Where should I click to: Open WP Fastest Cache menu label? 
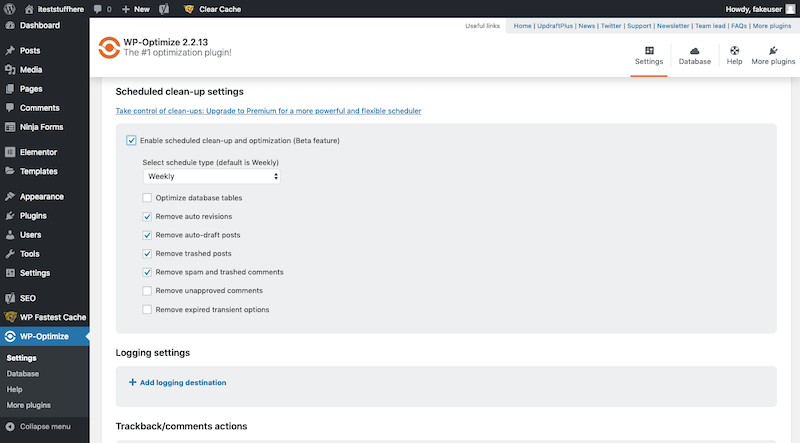pyautogui.click(x=53, y=317)
